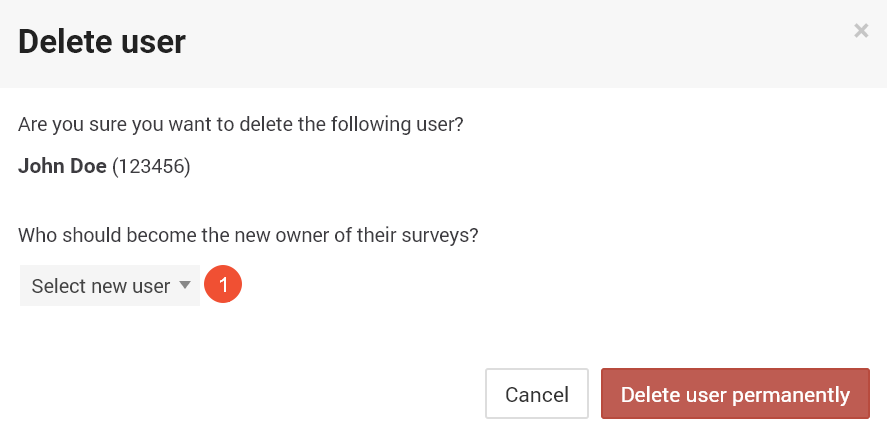The image size is (887, 435).
Task: Choose a new survey owner from the combo box
Action: (110, 286)
